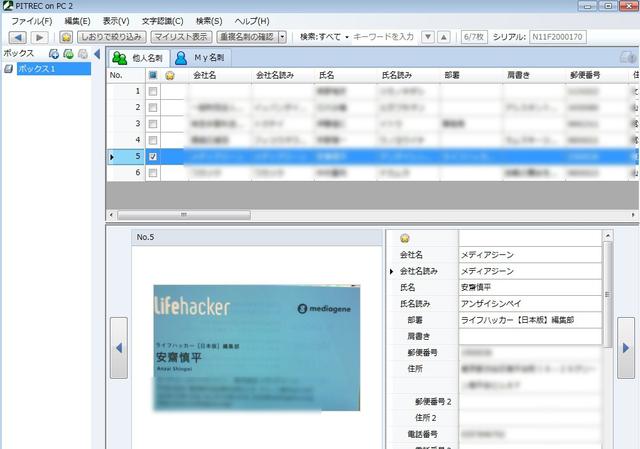Click マイリスト表示 button
The height and width of the screenshot is (449, 640).
coord(181,37)
